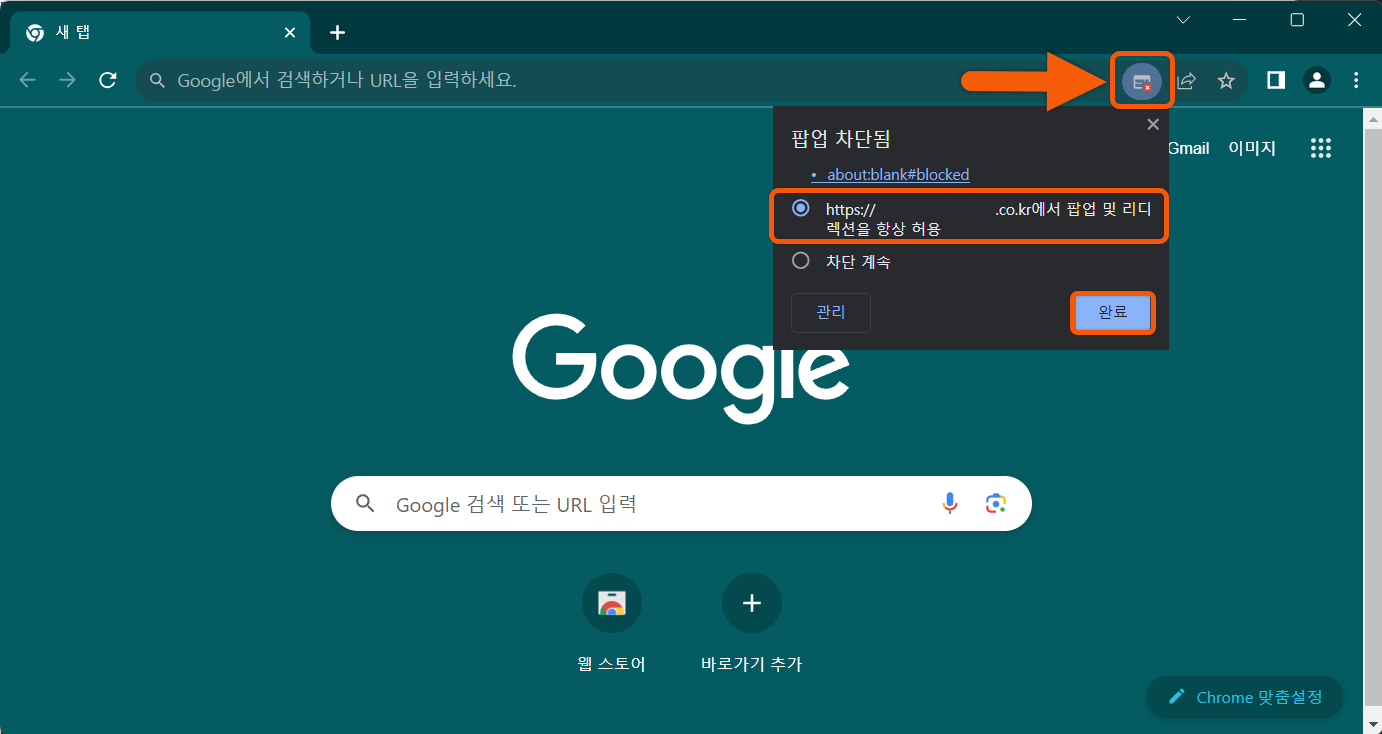Viewport: 1382px width, 734px height.
Task: Confirm with the 완료 button
Action: click(x=1113, y=312)
